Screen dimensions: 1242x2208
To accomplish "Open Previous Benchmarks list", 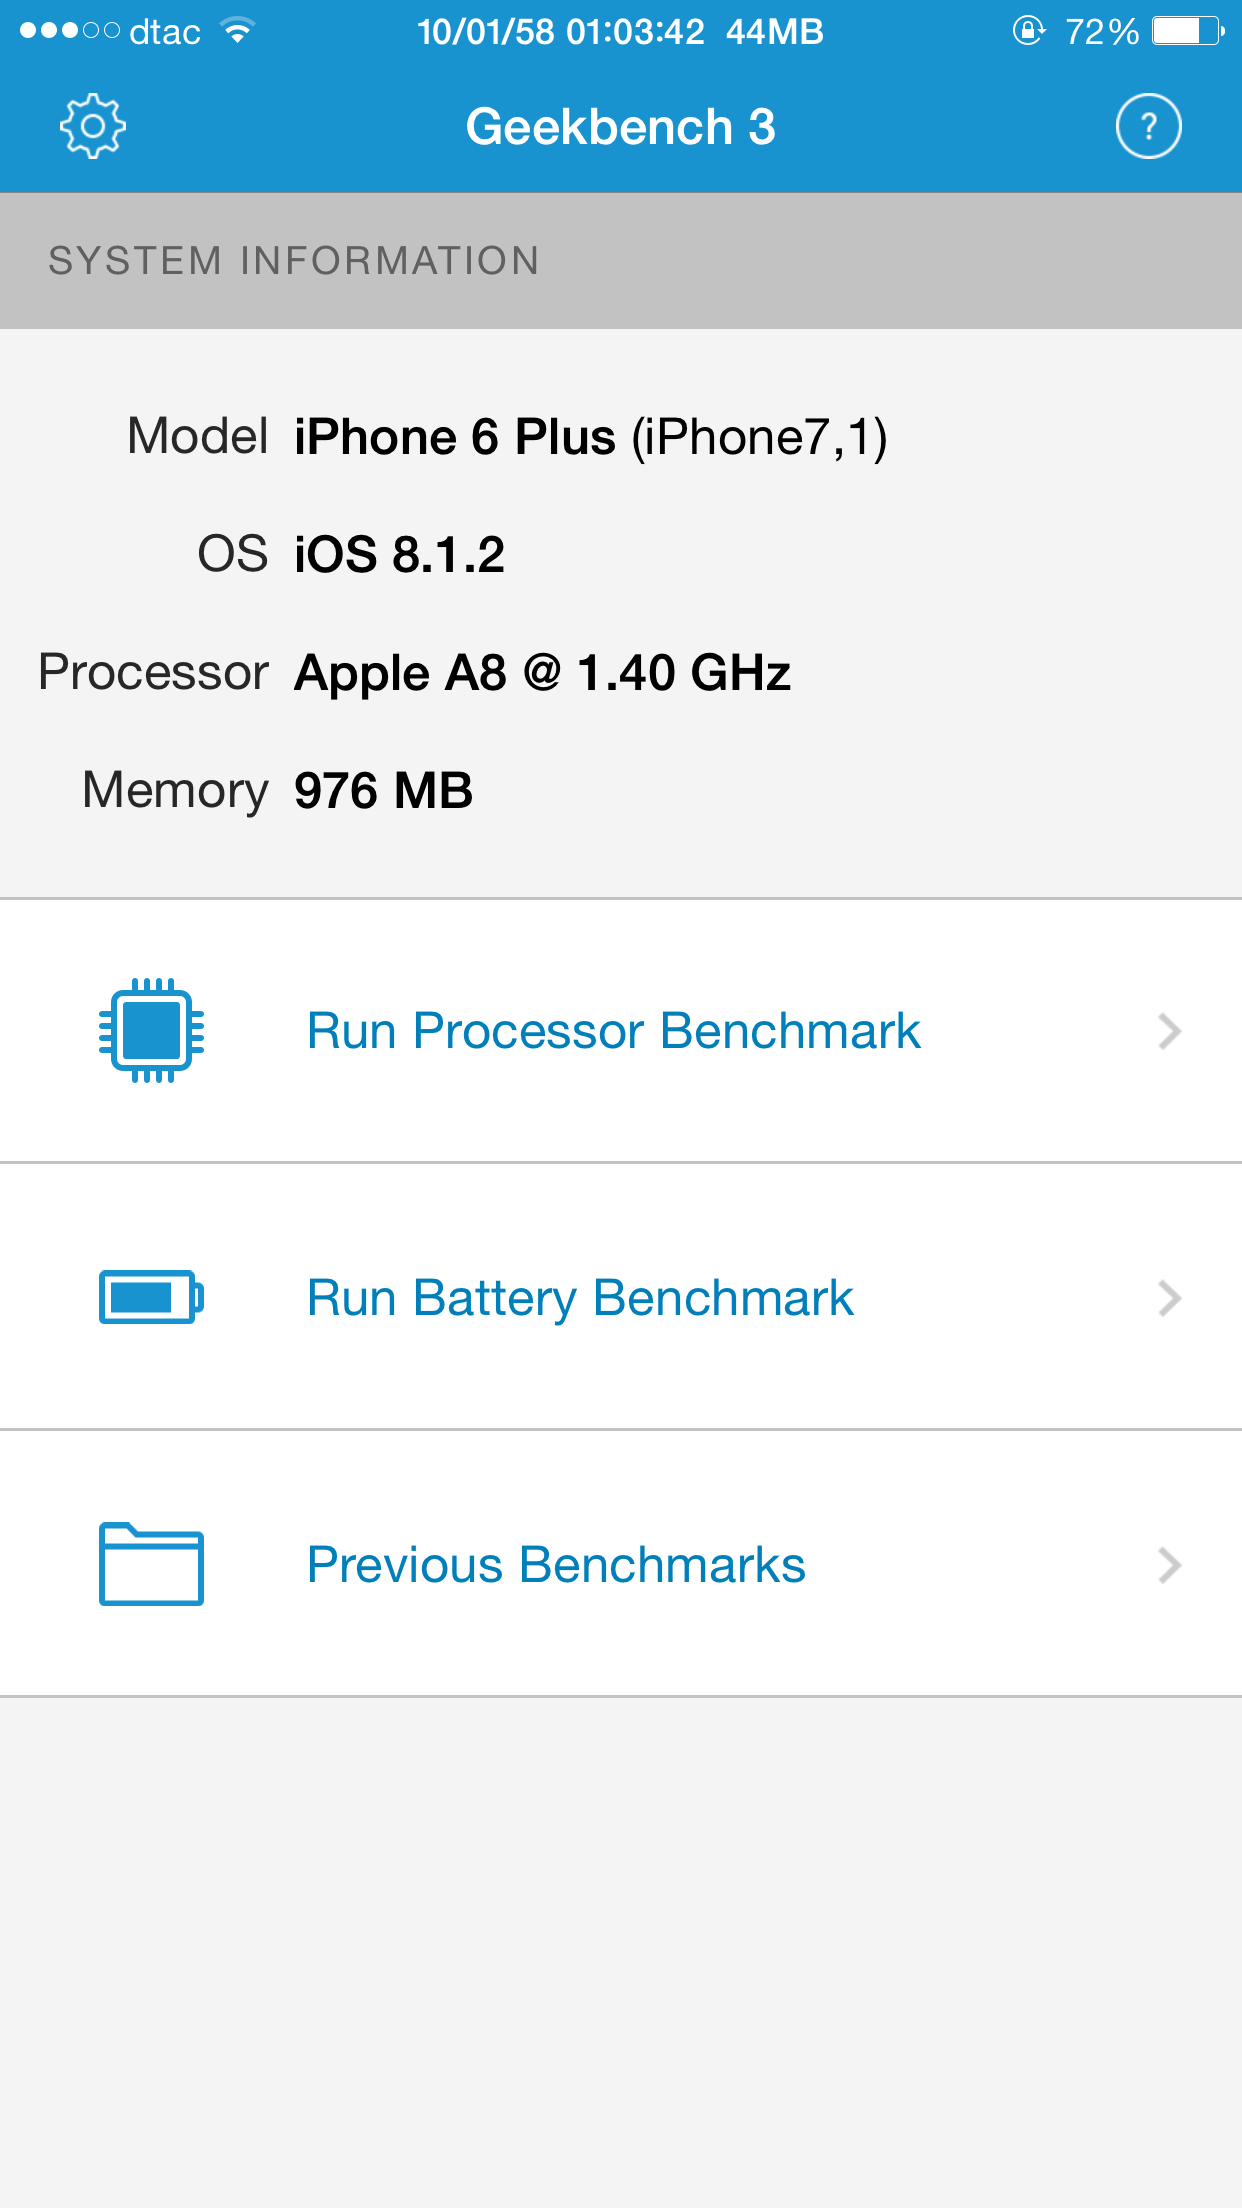I will pos(556,1565).
